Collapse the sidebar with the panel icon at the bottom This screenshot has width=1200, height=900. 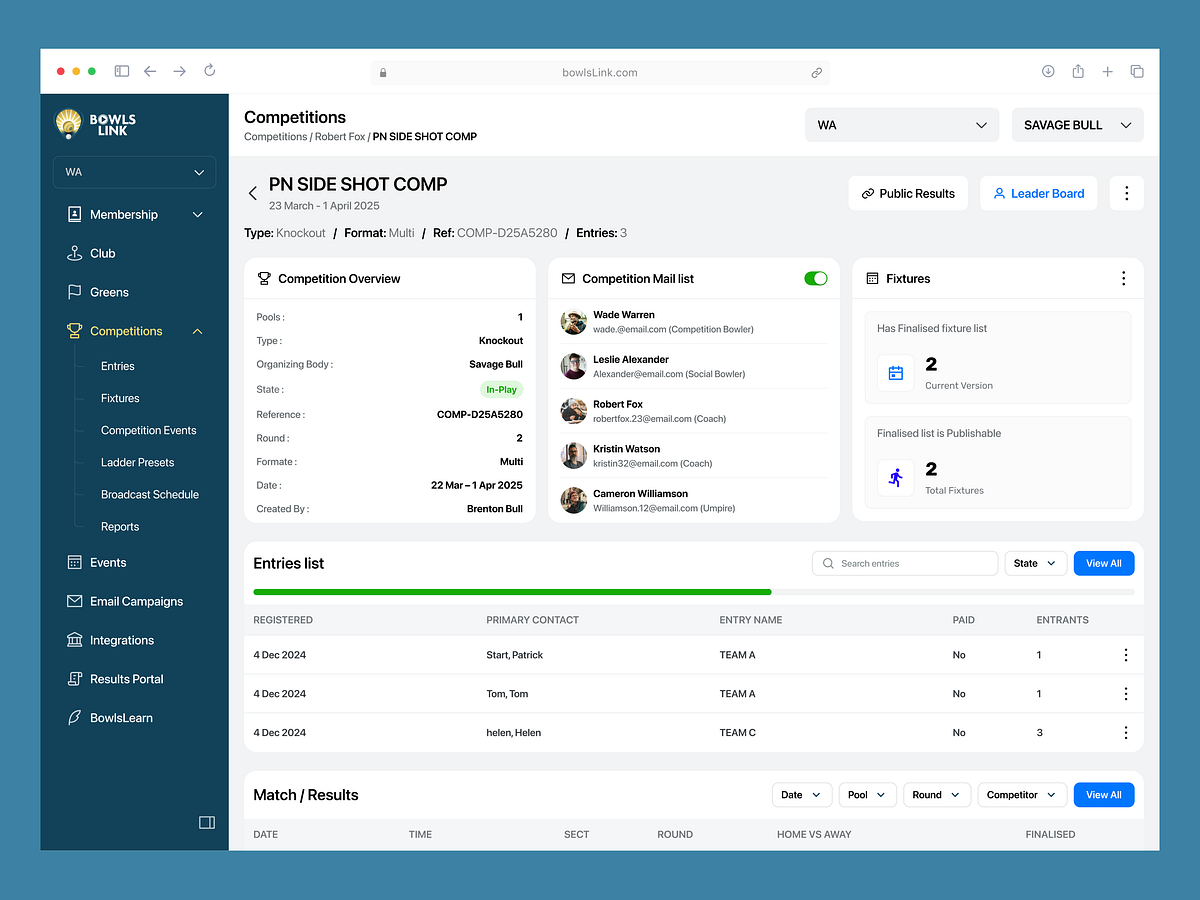pyautogui.click(x=207, y=822)
